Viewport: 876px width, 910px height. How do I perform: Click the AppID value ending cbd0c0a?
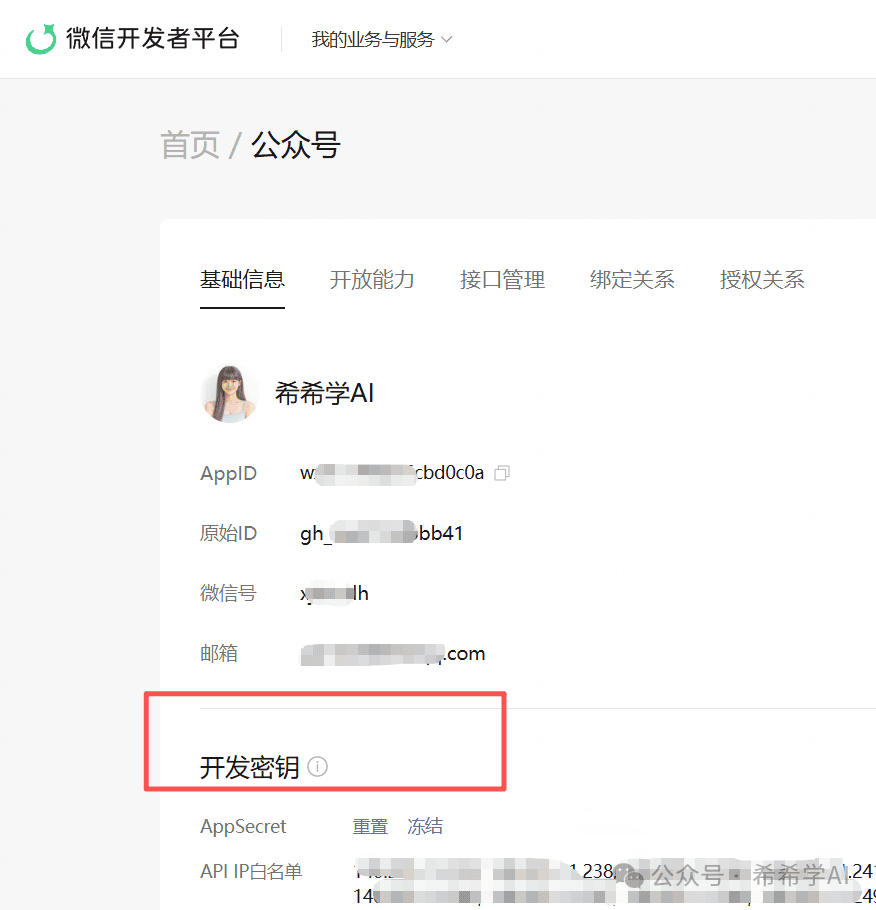coord(392,473)
